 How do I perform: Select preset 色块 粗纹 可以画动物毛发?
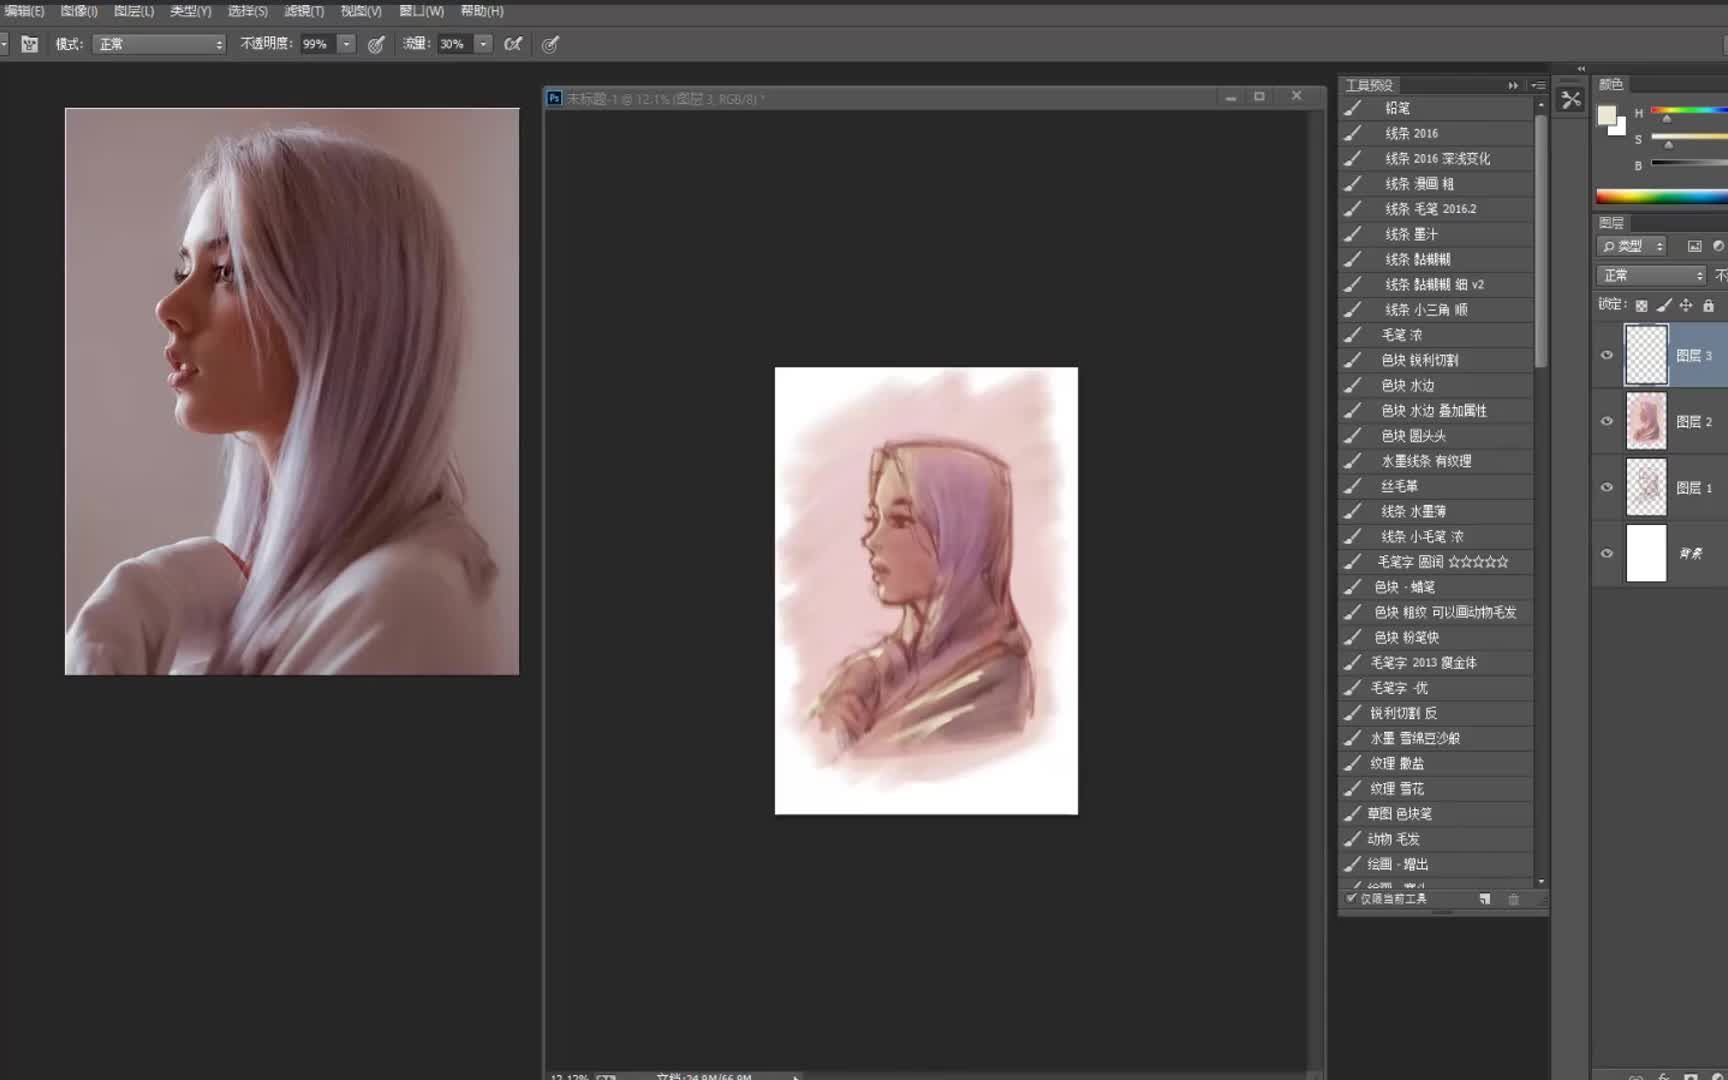click(1435, 612)
